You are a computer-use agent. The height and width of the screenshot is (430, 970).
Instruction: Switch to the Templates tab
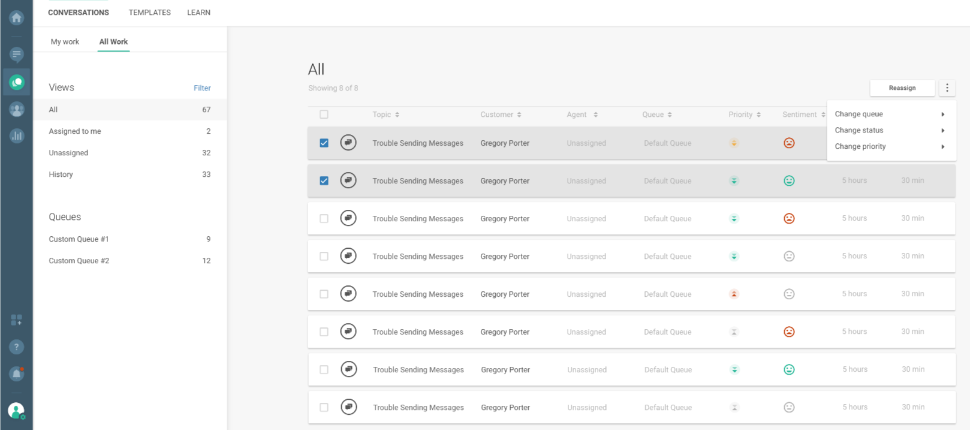pos(149,12)
